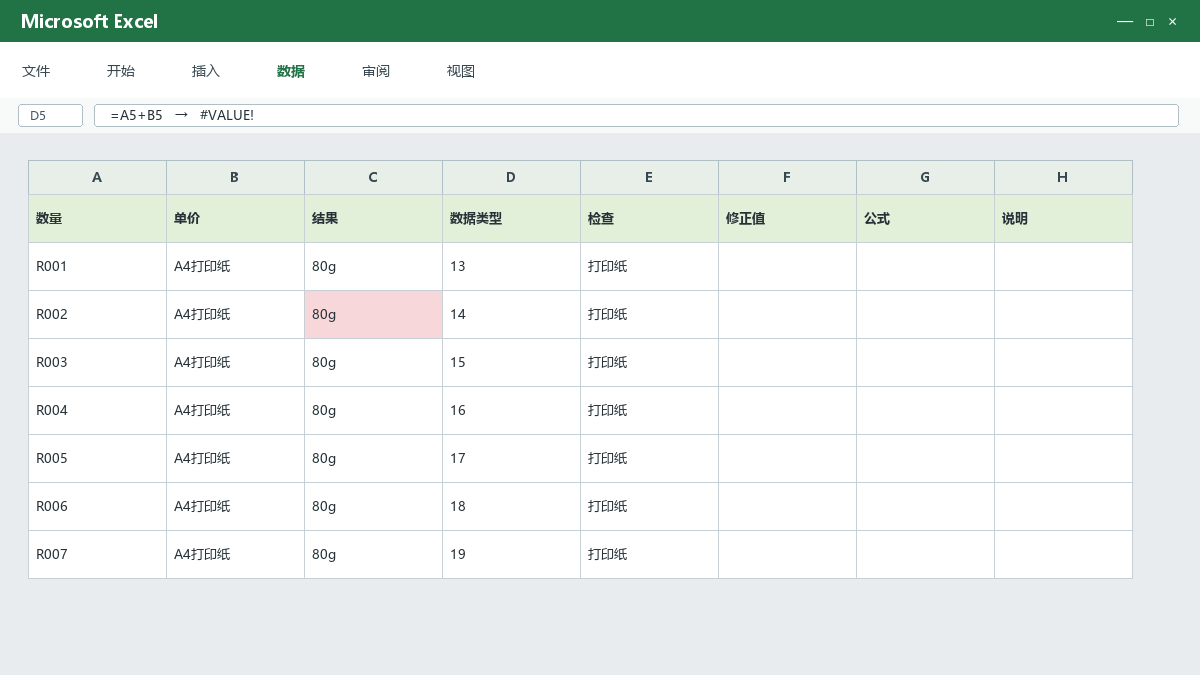
Task: Select column H header
Action: coord(1063,177)
